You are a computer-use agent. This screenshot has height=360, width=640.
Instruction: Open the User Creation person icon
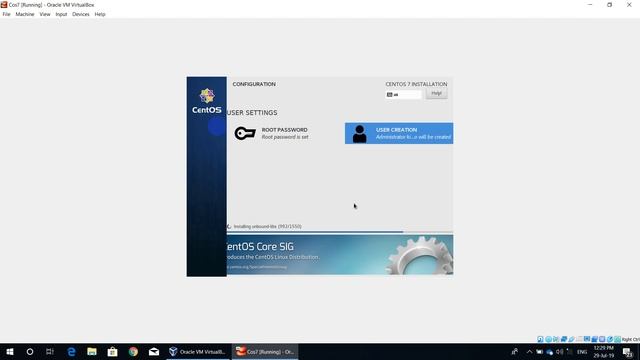[360, 133]
